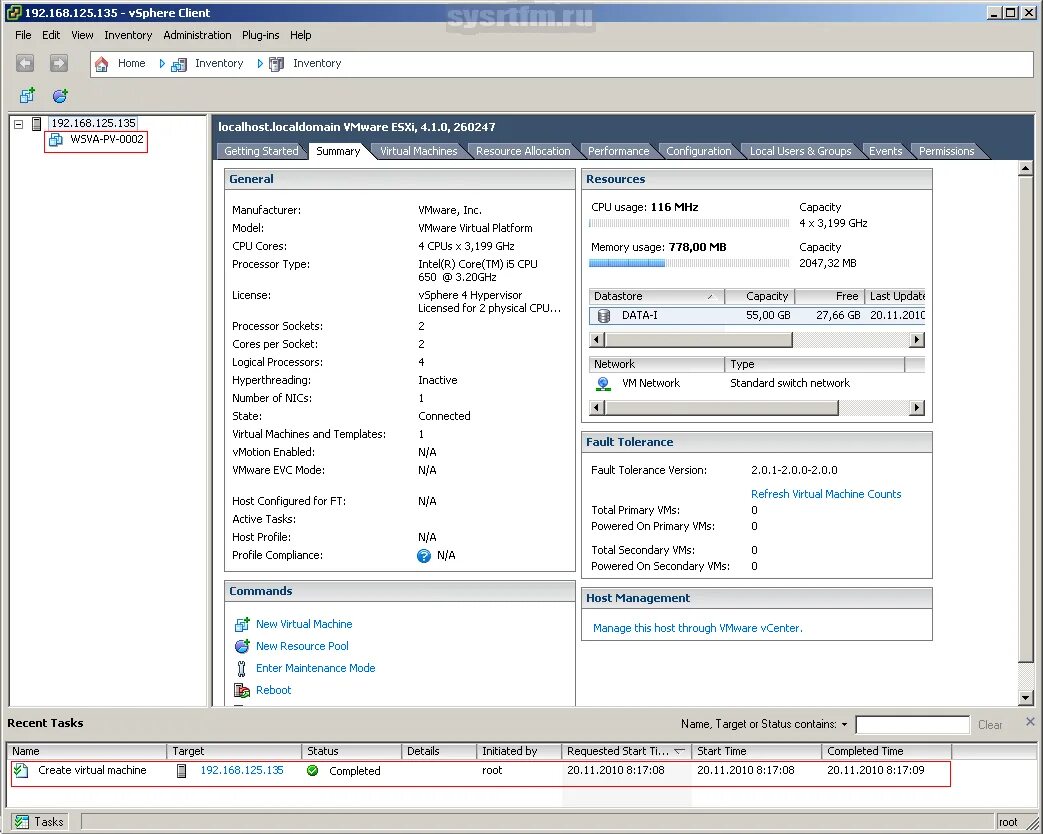The height and width of the screenshot is (834, 1043).
Task: Click the WSVA-PV-0002 virtual machine icon
Action: tap(57, 140)
